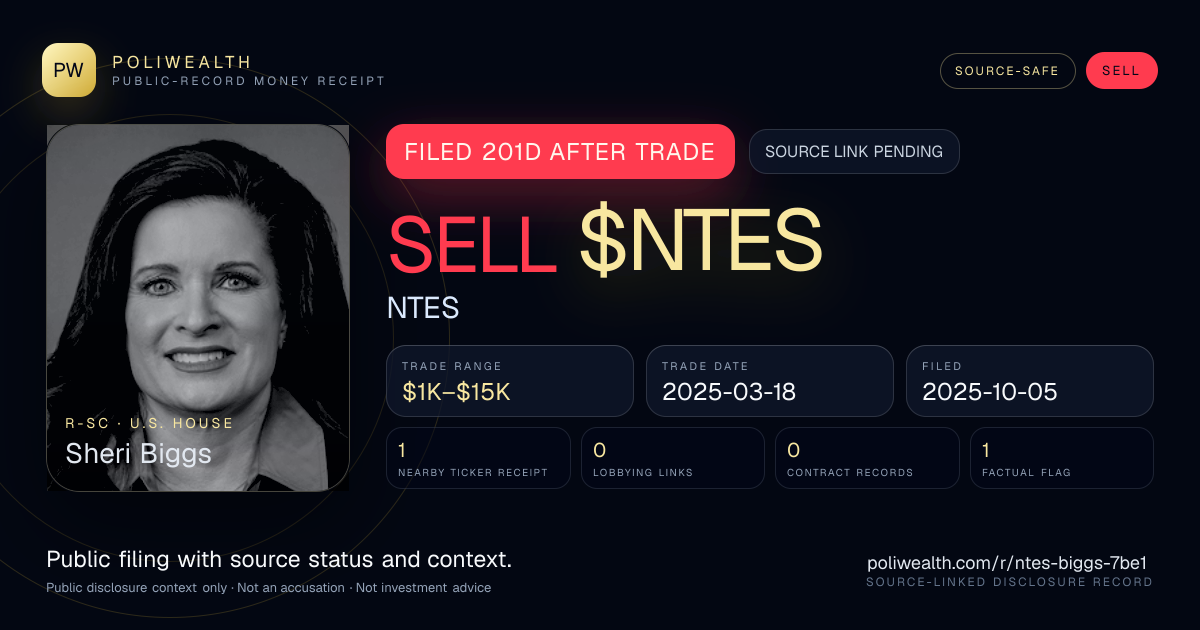Open the Lobbying Links tile

(673, 458)
